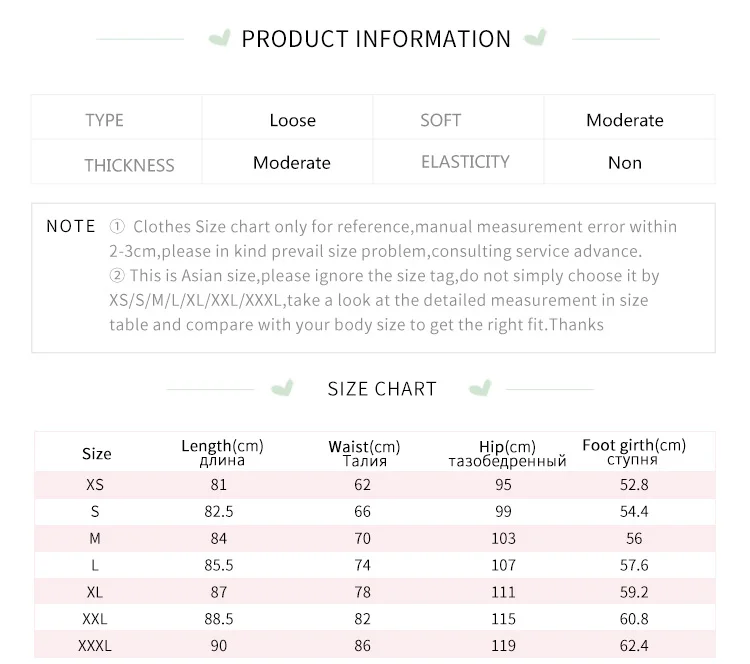The height and width of the screenshot is (664, 750).
Task: Click the leaf icon left of PRODUCT INFORMATION
Action: click(220, 38)
